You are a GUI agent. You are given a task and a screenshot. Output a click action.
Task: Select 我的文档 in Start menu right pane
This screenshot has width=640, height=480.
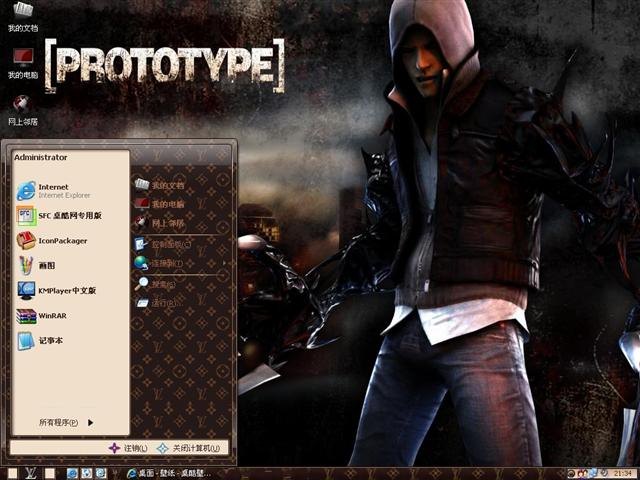pyautogui.click(x=165, y=185)
